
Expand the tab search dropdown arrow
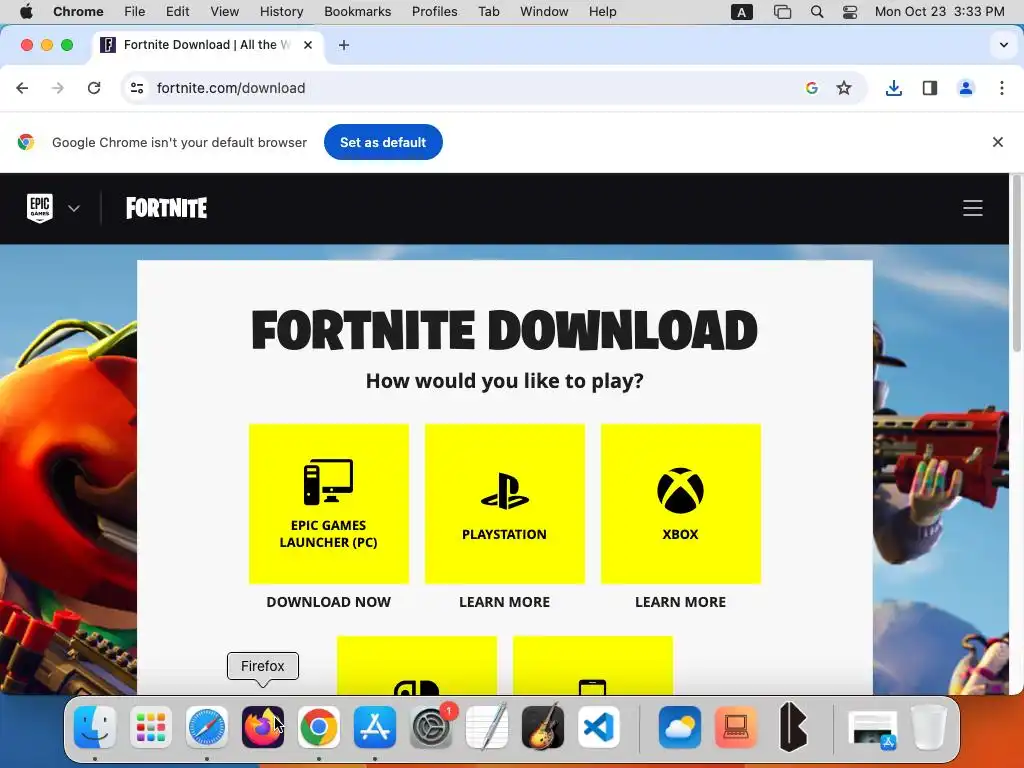(x=1003, y=45)
